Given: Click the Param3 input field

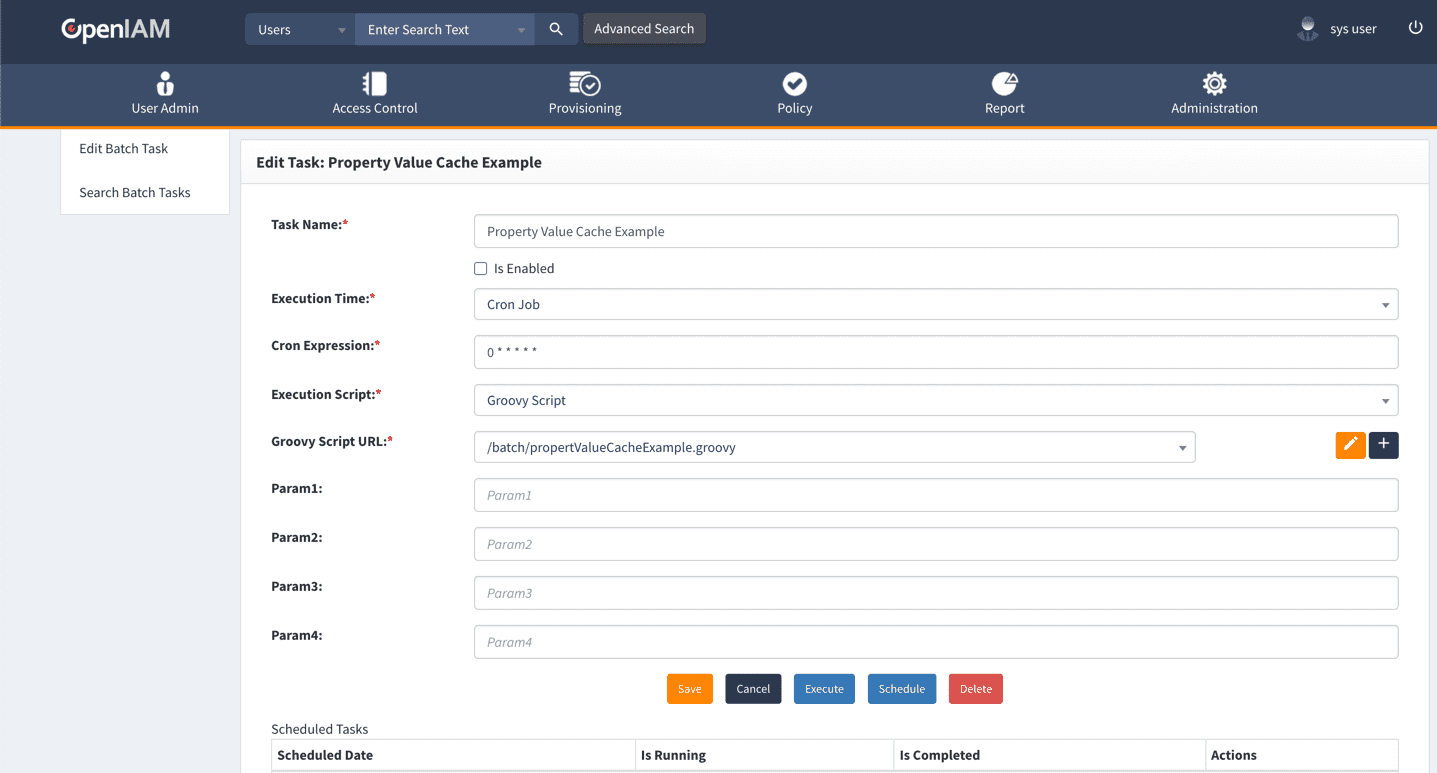Looking at the screenshot, I should pyautogui.click(x=936, y=593).
